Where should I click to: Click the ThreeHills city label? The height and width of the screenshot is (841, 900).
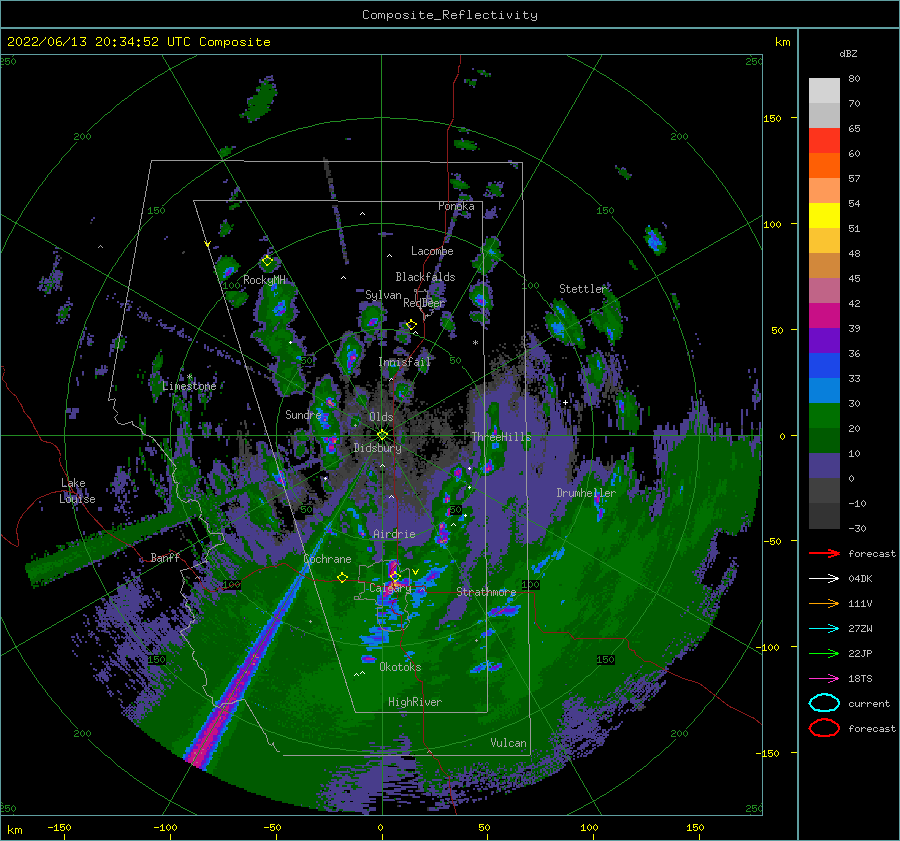501,437
